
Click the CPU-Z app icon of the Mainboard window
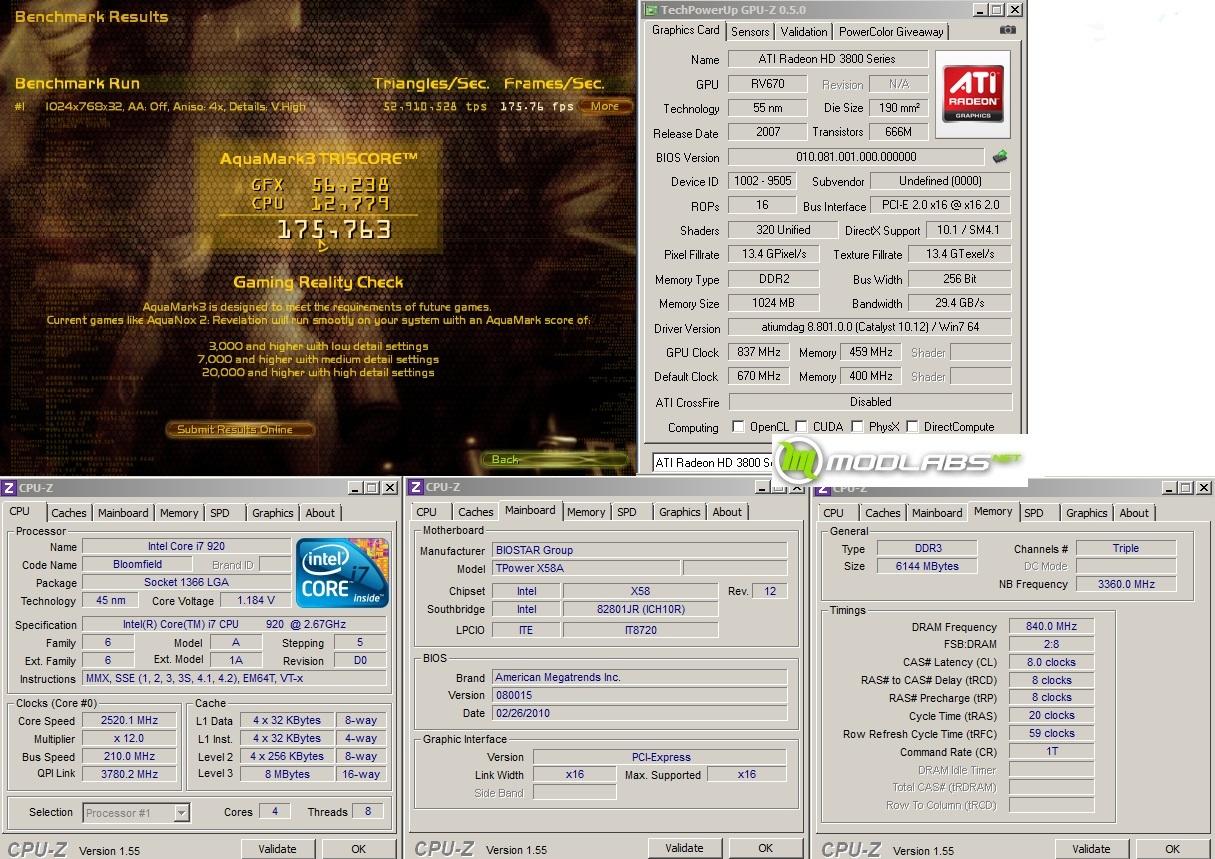pyautogui.click(x=416, y=488)
